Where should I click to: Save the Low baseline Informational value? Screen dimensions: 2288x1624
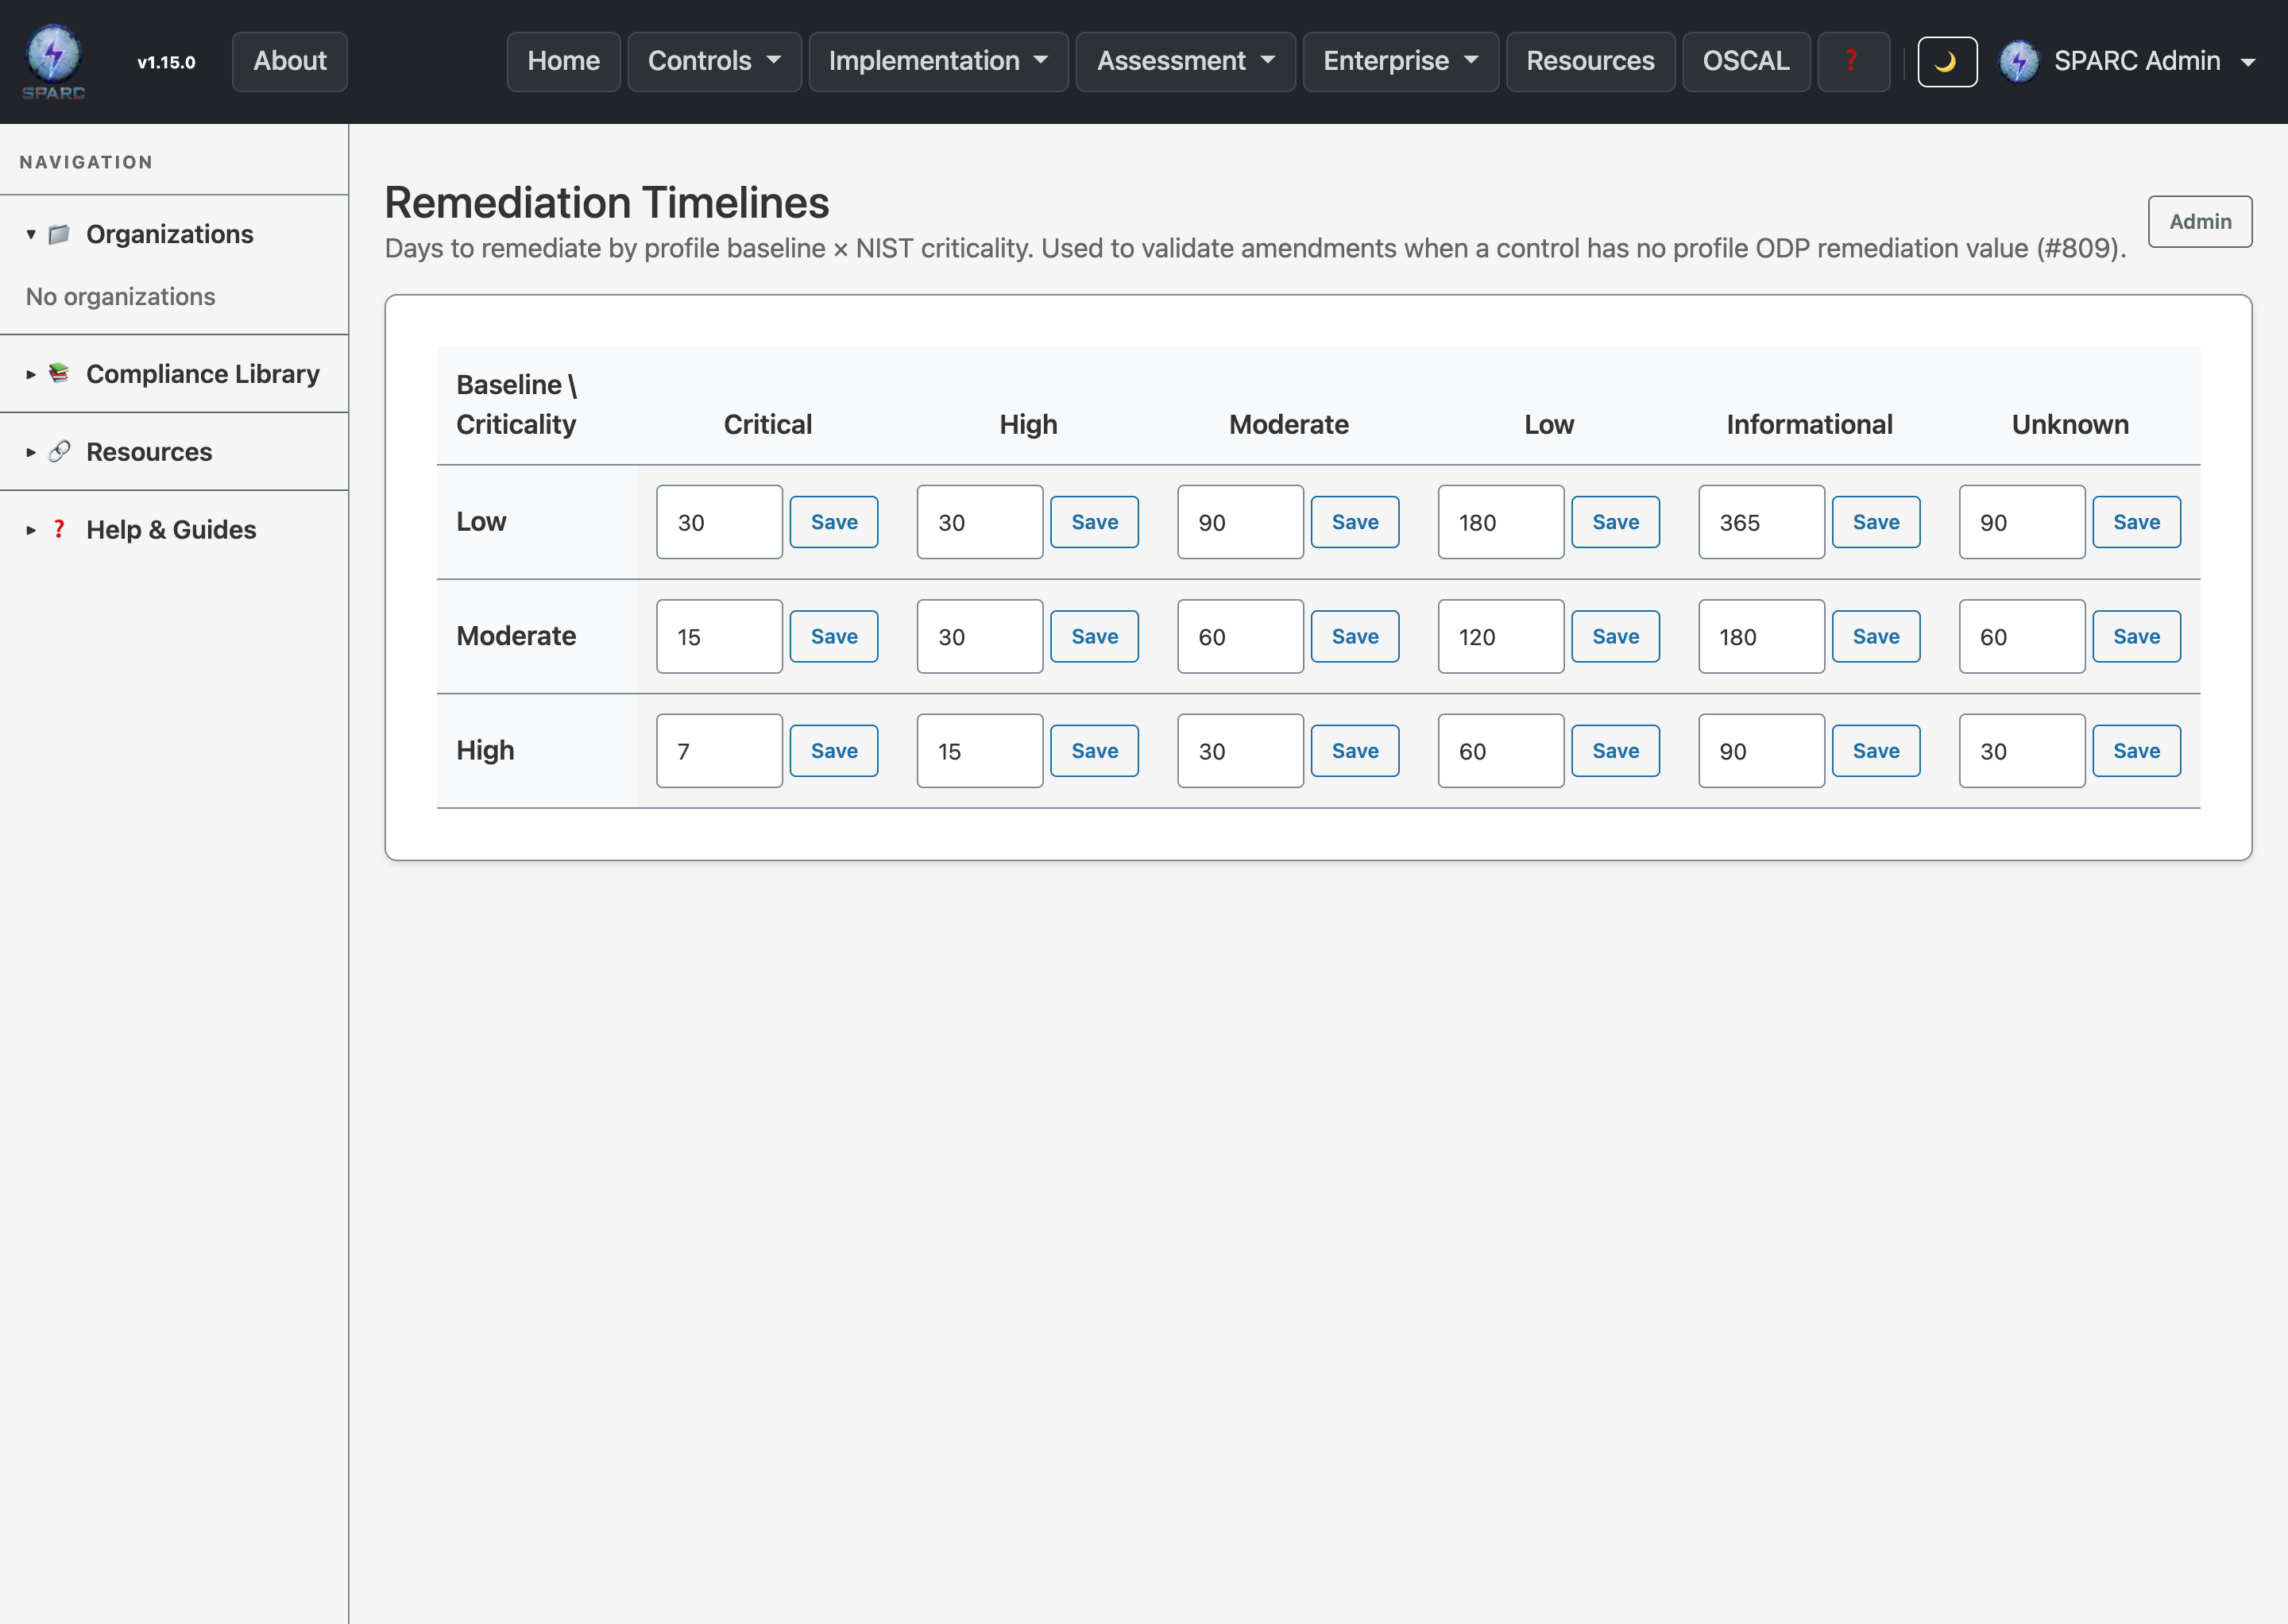pos(1876,522)
